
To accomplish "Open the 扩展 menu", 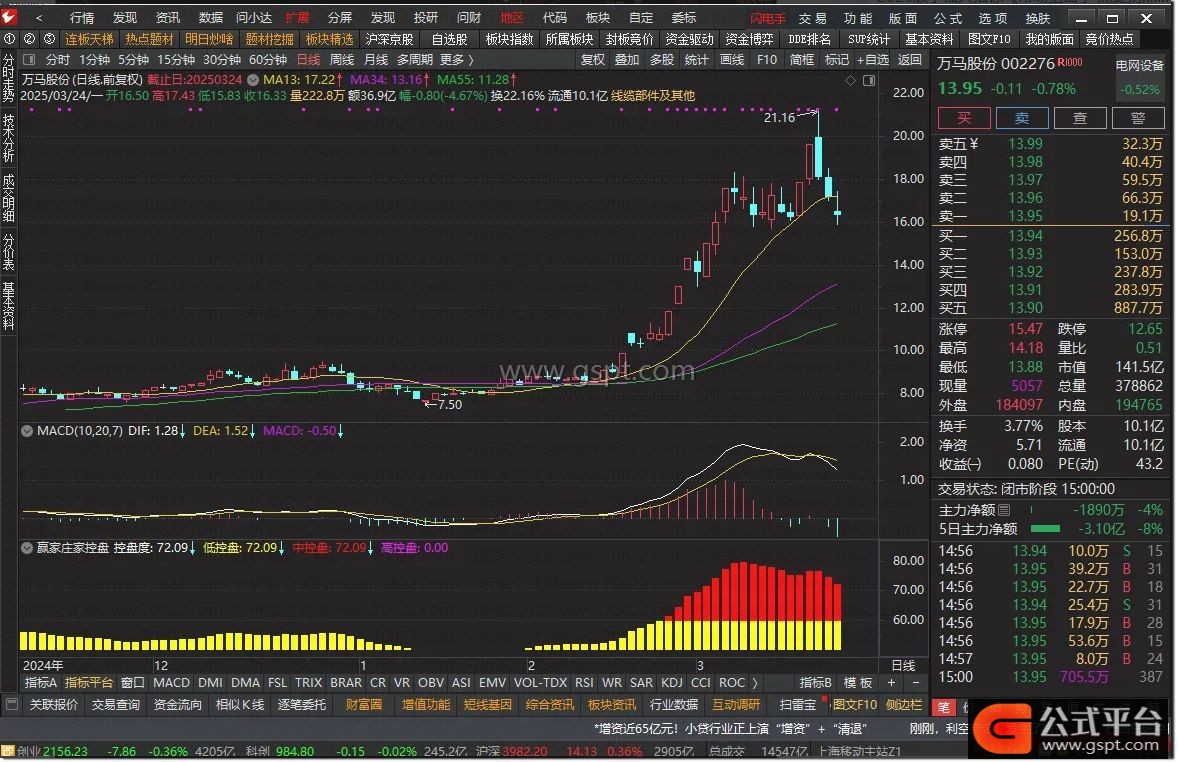I will coord(297,17).
